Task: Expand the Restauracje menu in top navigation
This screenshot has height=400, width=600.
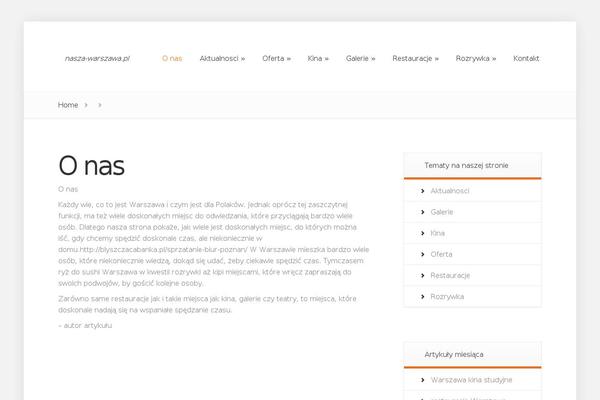Action: (415, 59)
